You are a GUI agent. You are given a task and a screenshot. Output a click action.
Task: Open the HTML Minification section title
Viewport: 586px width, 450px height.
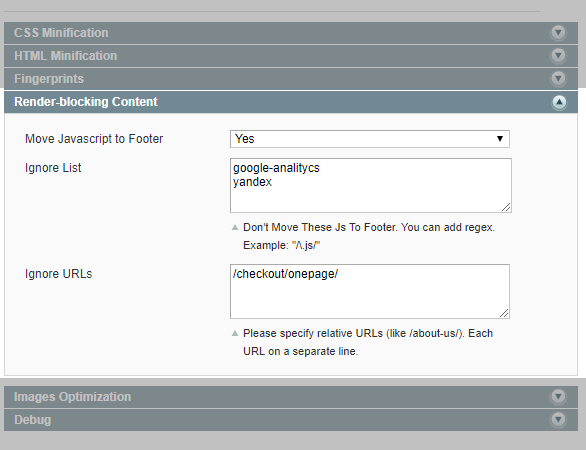(x=66, y=56)
